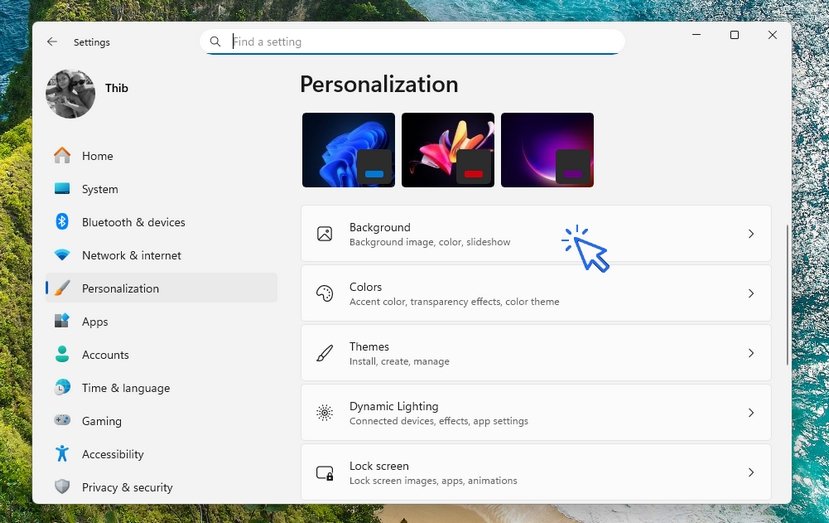
Task: Click the Gaming controller icon
Action: pyautogui.click(x=62, y=421)
